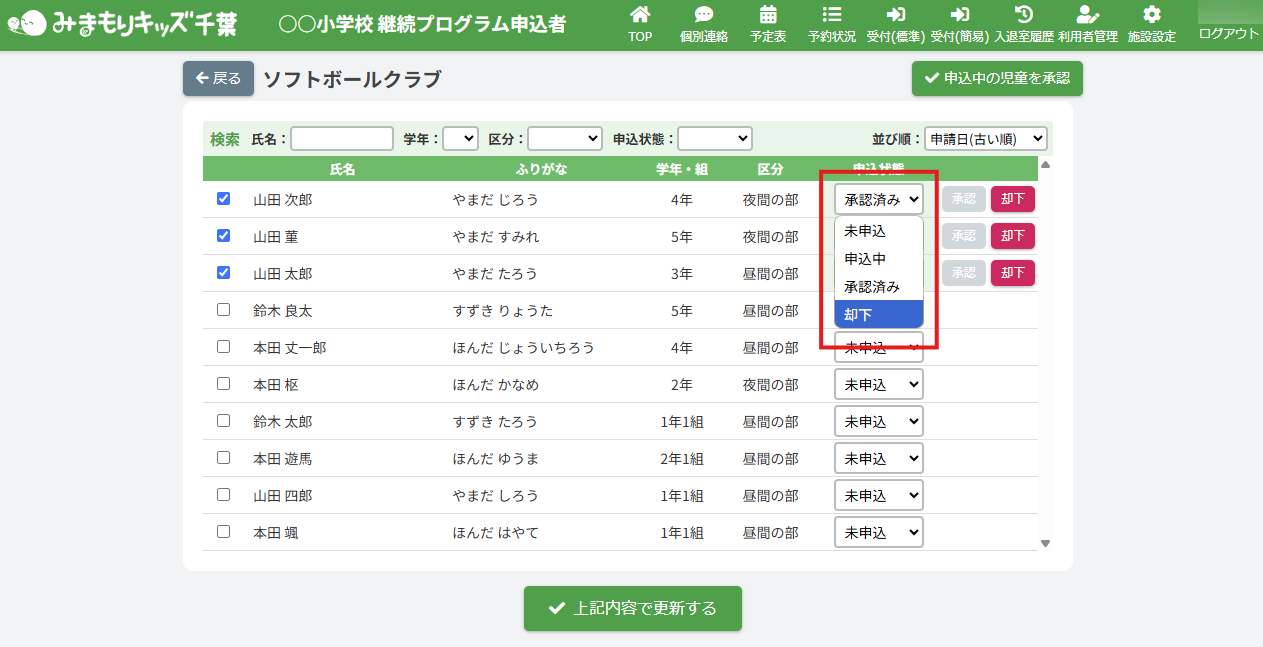The width and height of the screenshot is (1263, 647).
Task: Open status dropdown for 鈴木 太郎
Action: click(878, 422)
